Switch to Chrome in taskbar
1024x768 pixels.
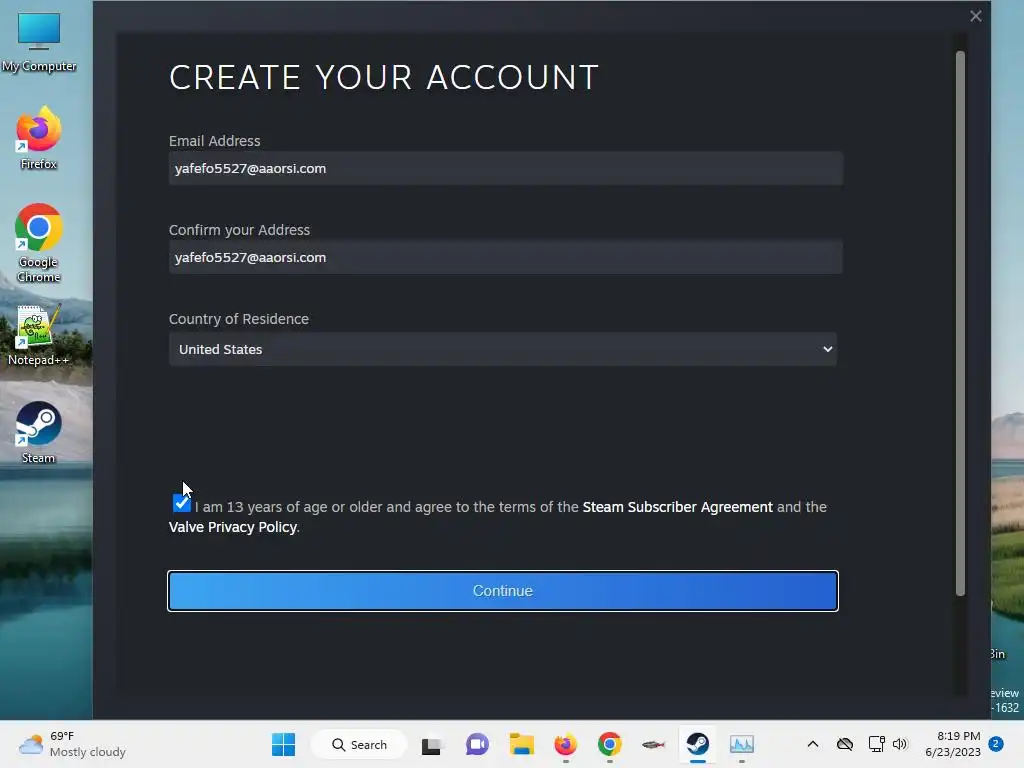tap(609, 744)
